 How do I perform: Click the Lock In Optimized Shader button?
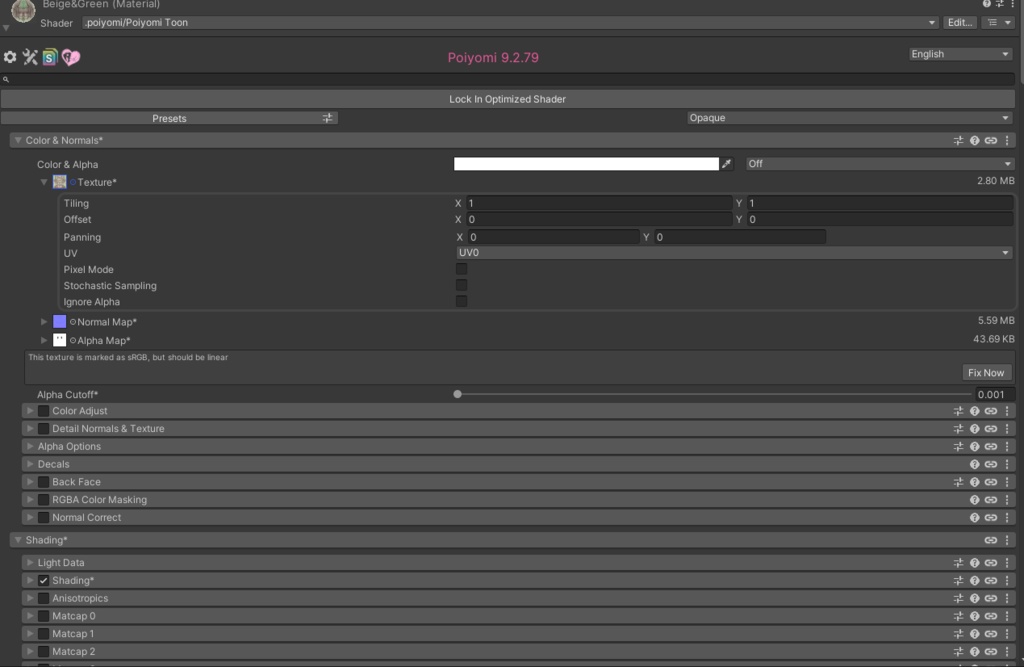click(507, 99)
